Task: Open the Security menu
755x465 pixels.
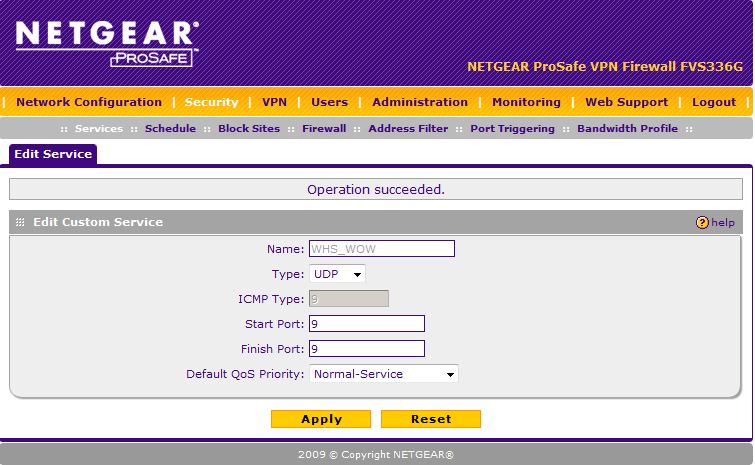Action: pos(211,102)
